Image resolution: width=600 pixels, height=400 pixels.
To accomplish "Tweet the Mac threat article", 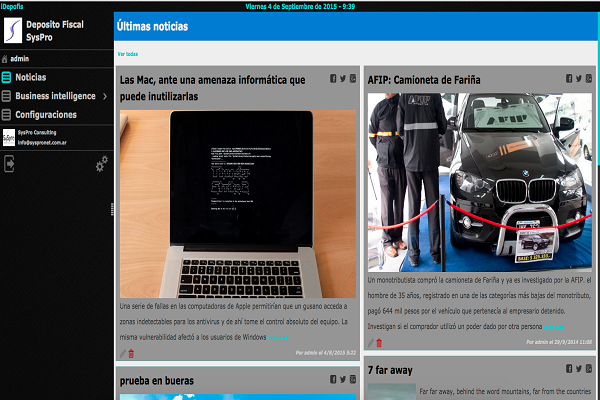I will (x=343, y=78).
